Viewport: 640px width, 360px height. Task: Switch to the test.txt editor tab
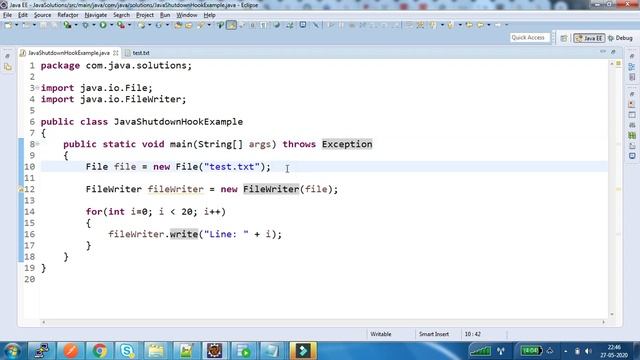(x=138, y=53)
